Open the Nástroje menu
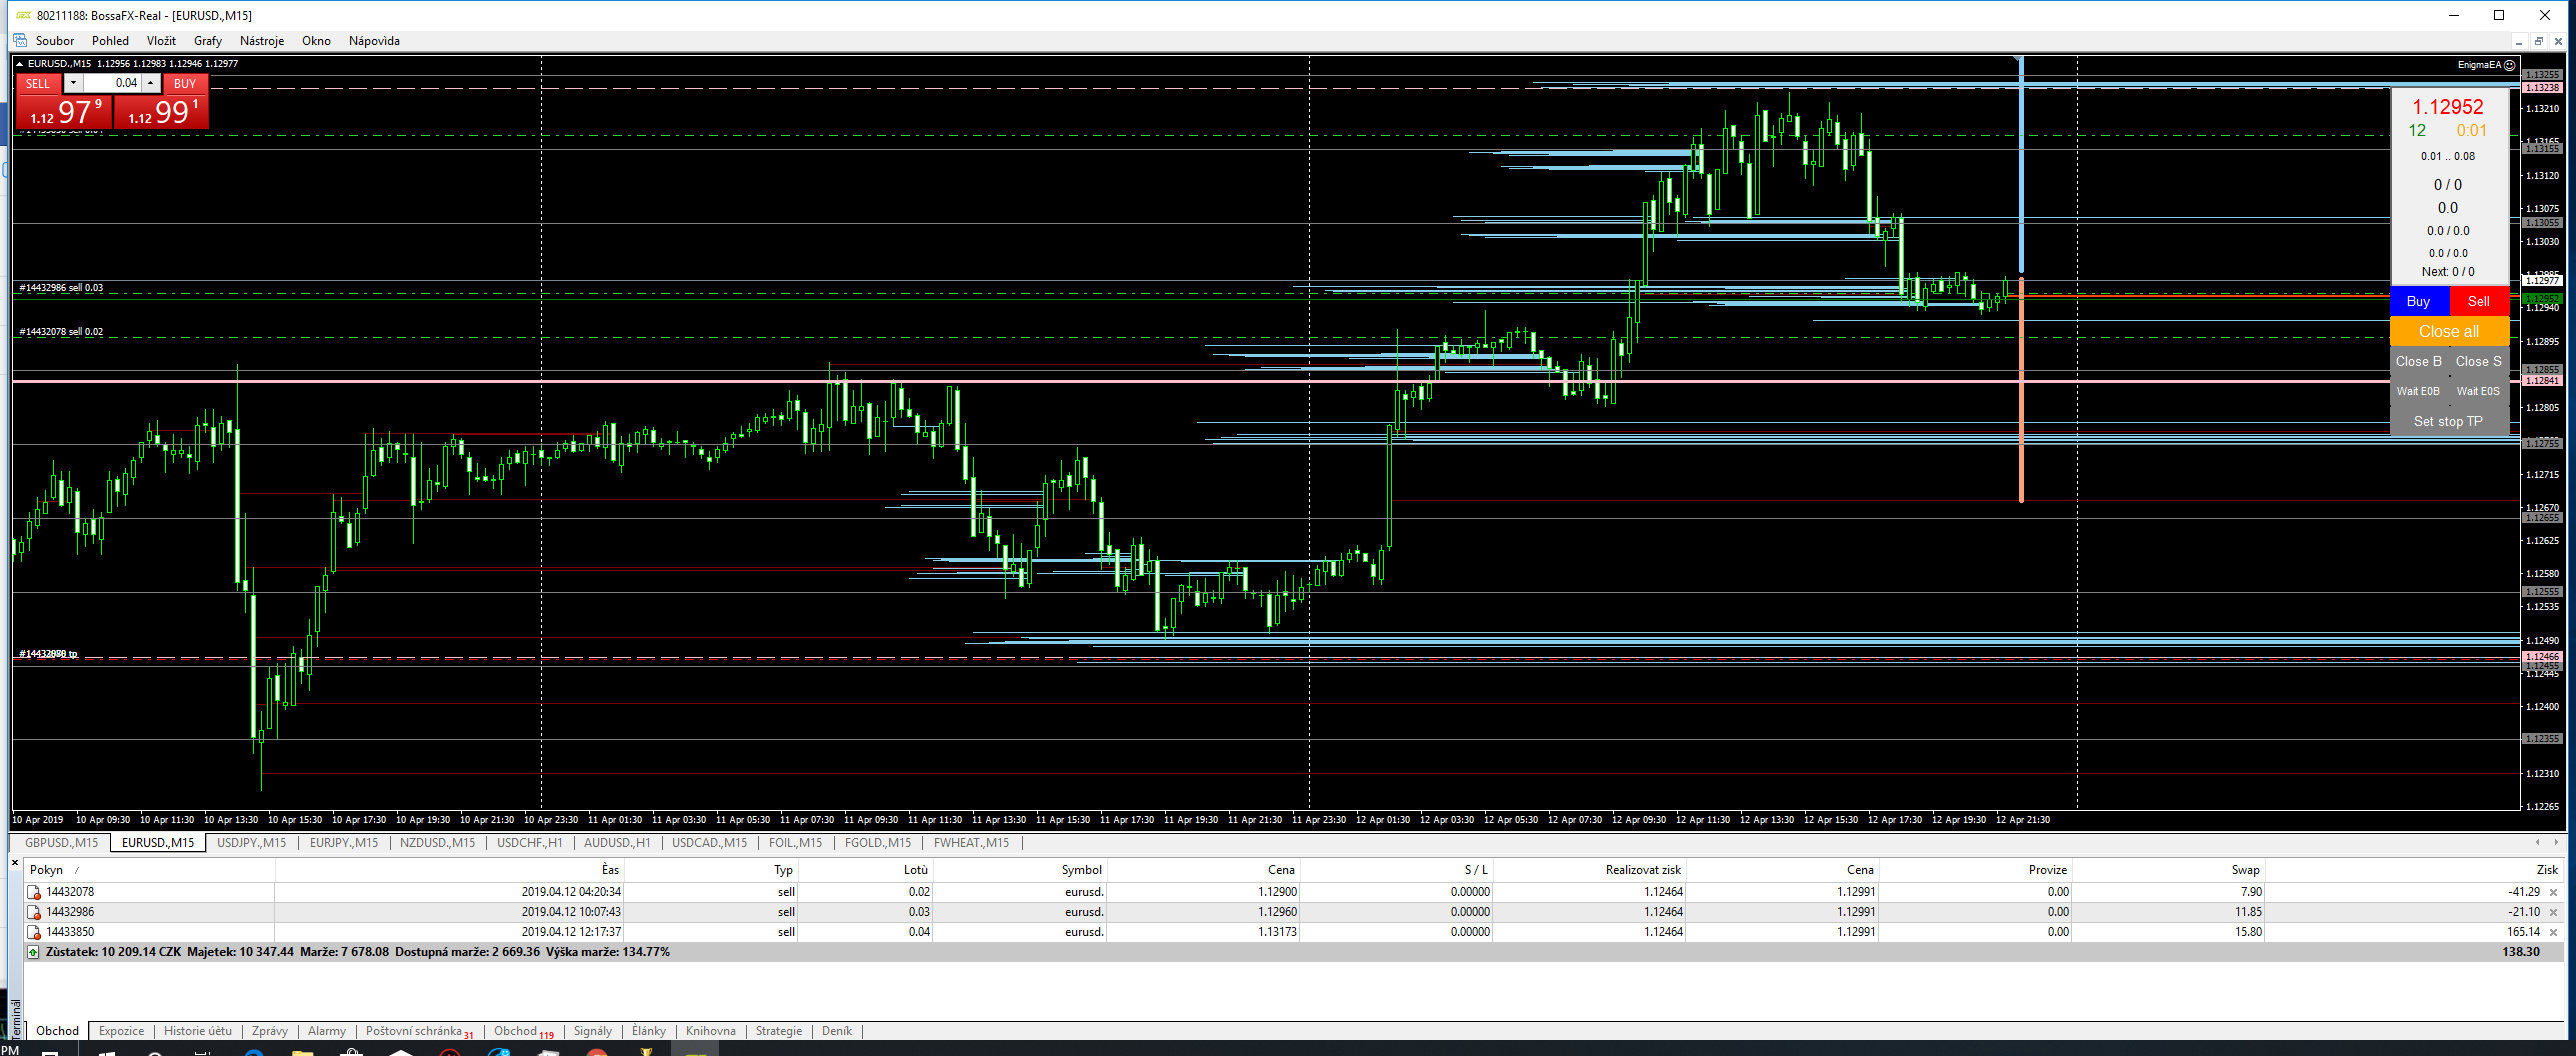Viewport: 2576px width, 1056px height. (x=261, y=41)
